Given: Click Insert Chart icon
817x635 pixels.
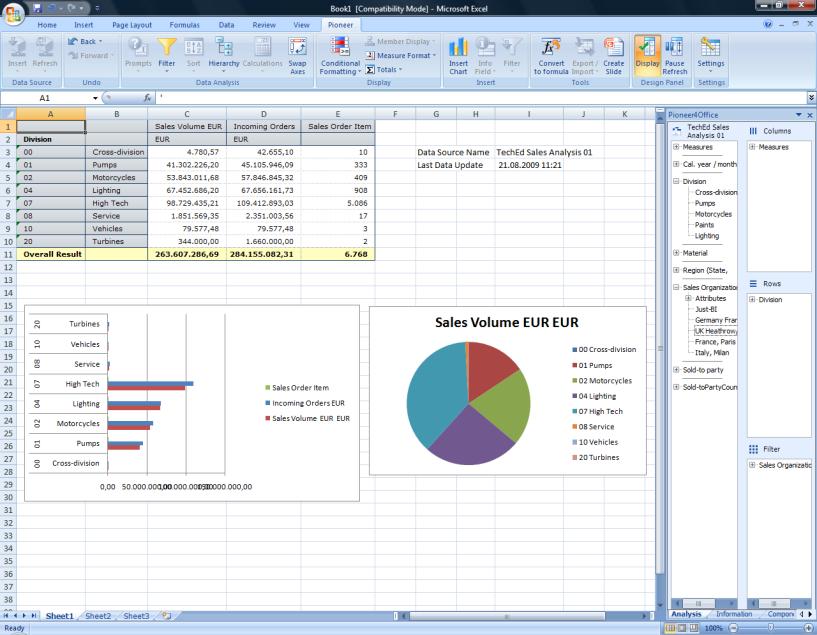Looking at the screenshot, I should click(x=458, y=56).
